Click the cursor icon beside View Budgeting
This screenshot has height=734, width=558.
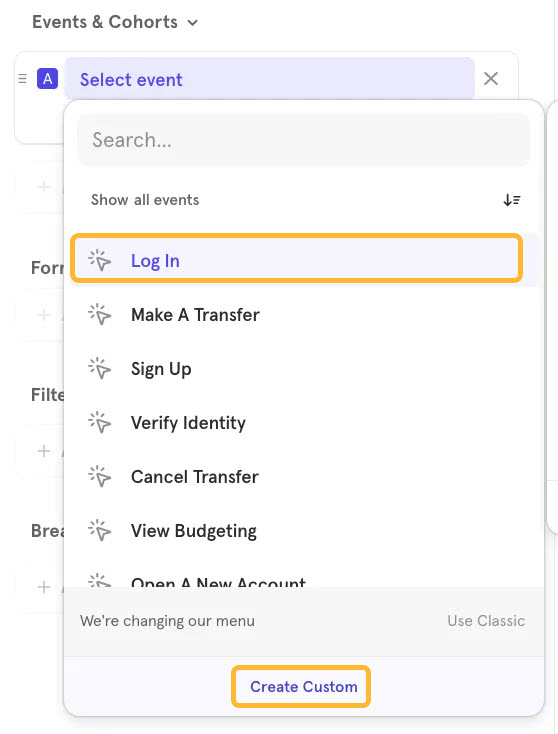[100, 530]
